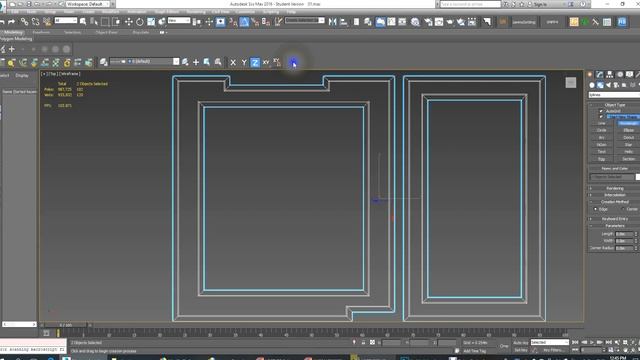
Task: Expand the Rendering rollout
Action: 614,188
